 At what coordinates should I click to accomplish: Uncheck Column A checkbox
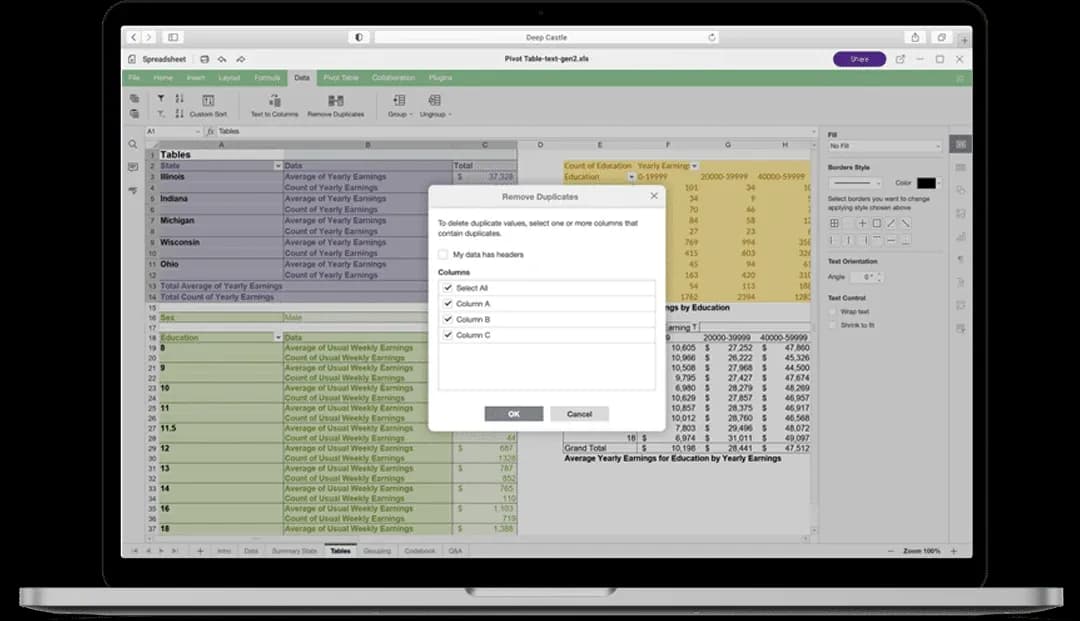[x=448, y=304]
